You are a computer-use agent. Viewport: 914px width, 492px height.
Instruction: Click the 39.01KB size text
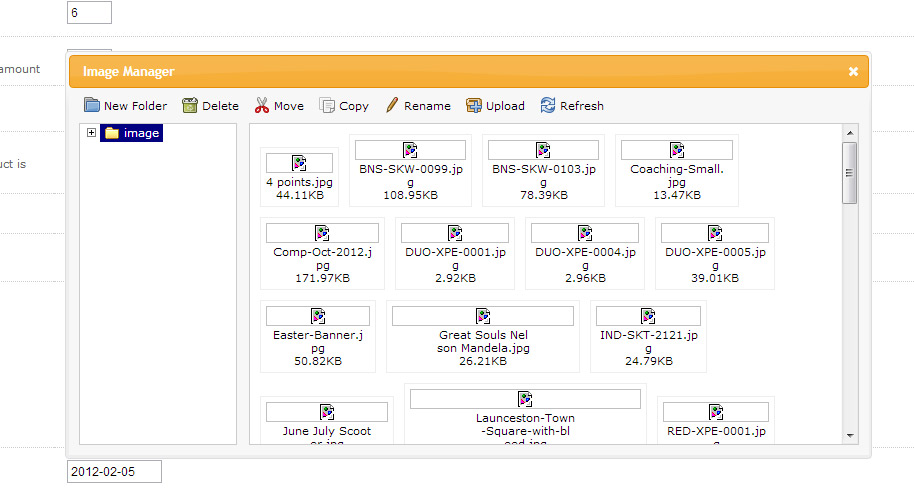click(715, 278)
